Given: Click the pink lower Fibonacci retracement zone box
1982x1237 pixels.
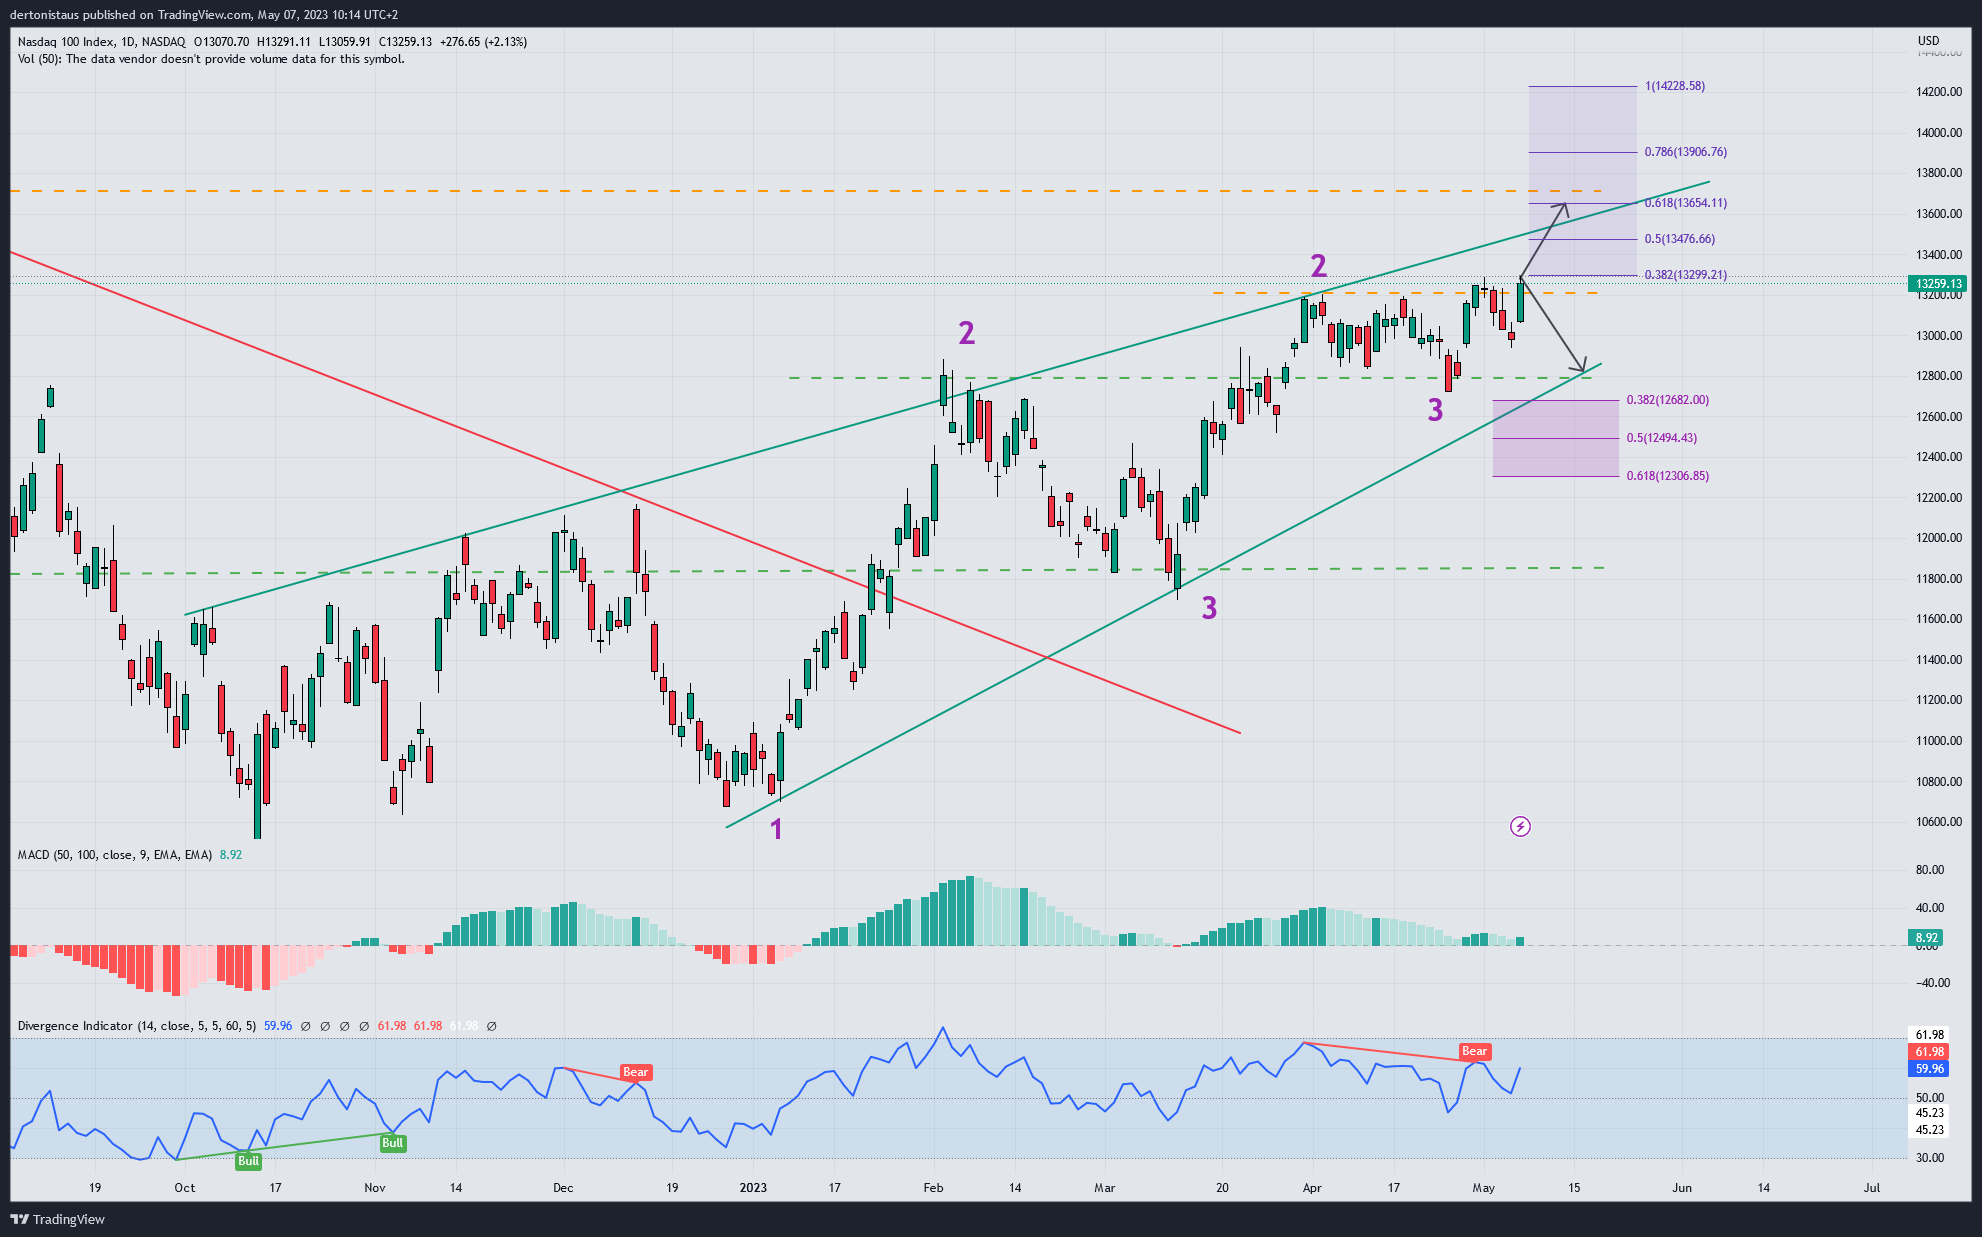Looking at the screenshot, I should (x=1555, y=438).
